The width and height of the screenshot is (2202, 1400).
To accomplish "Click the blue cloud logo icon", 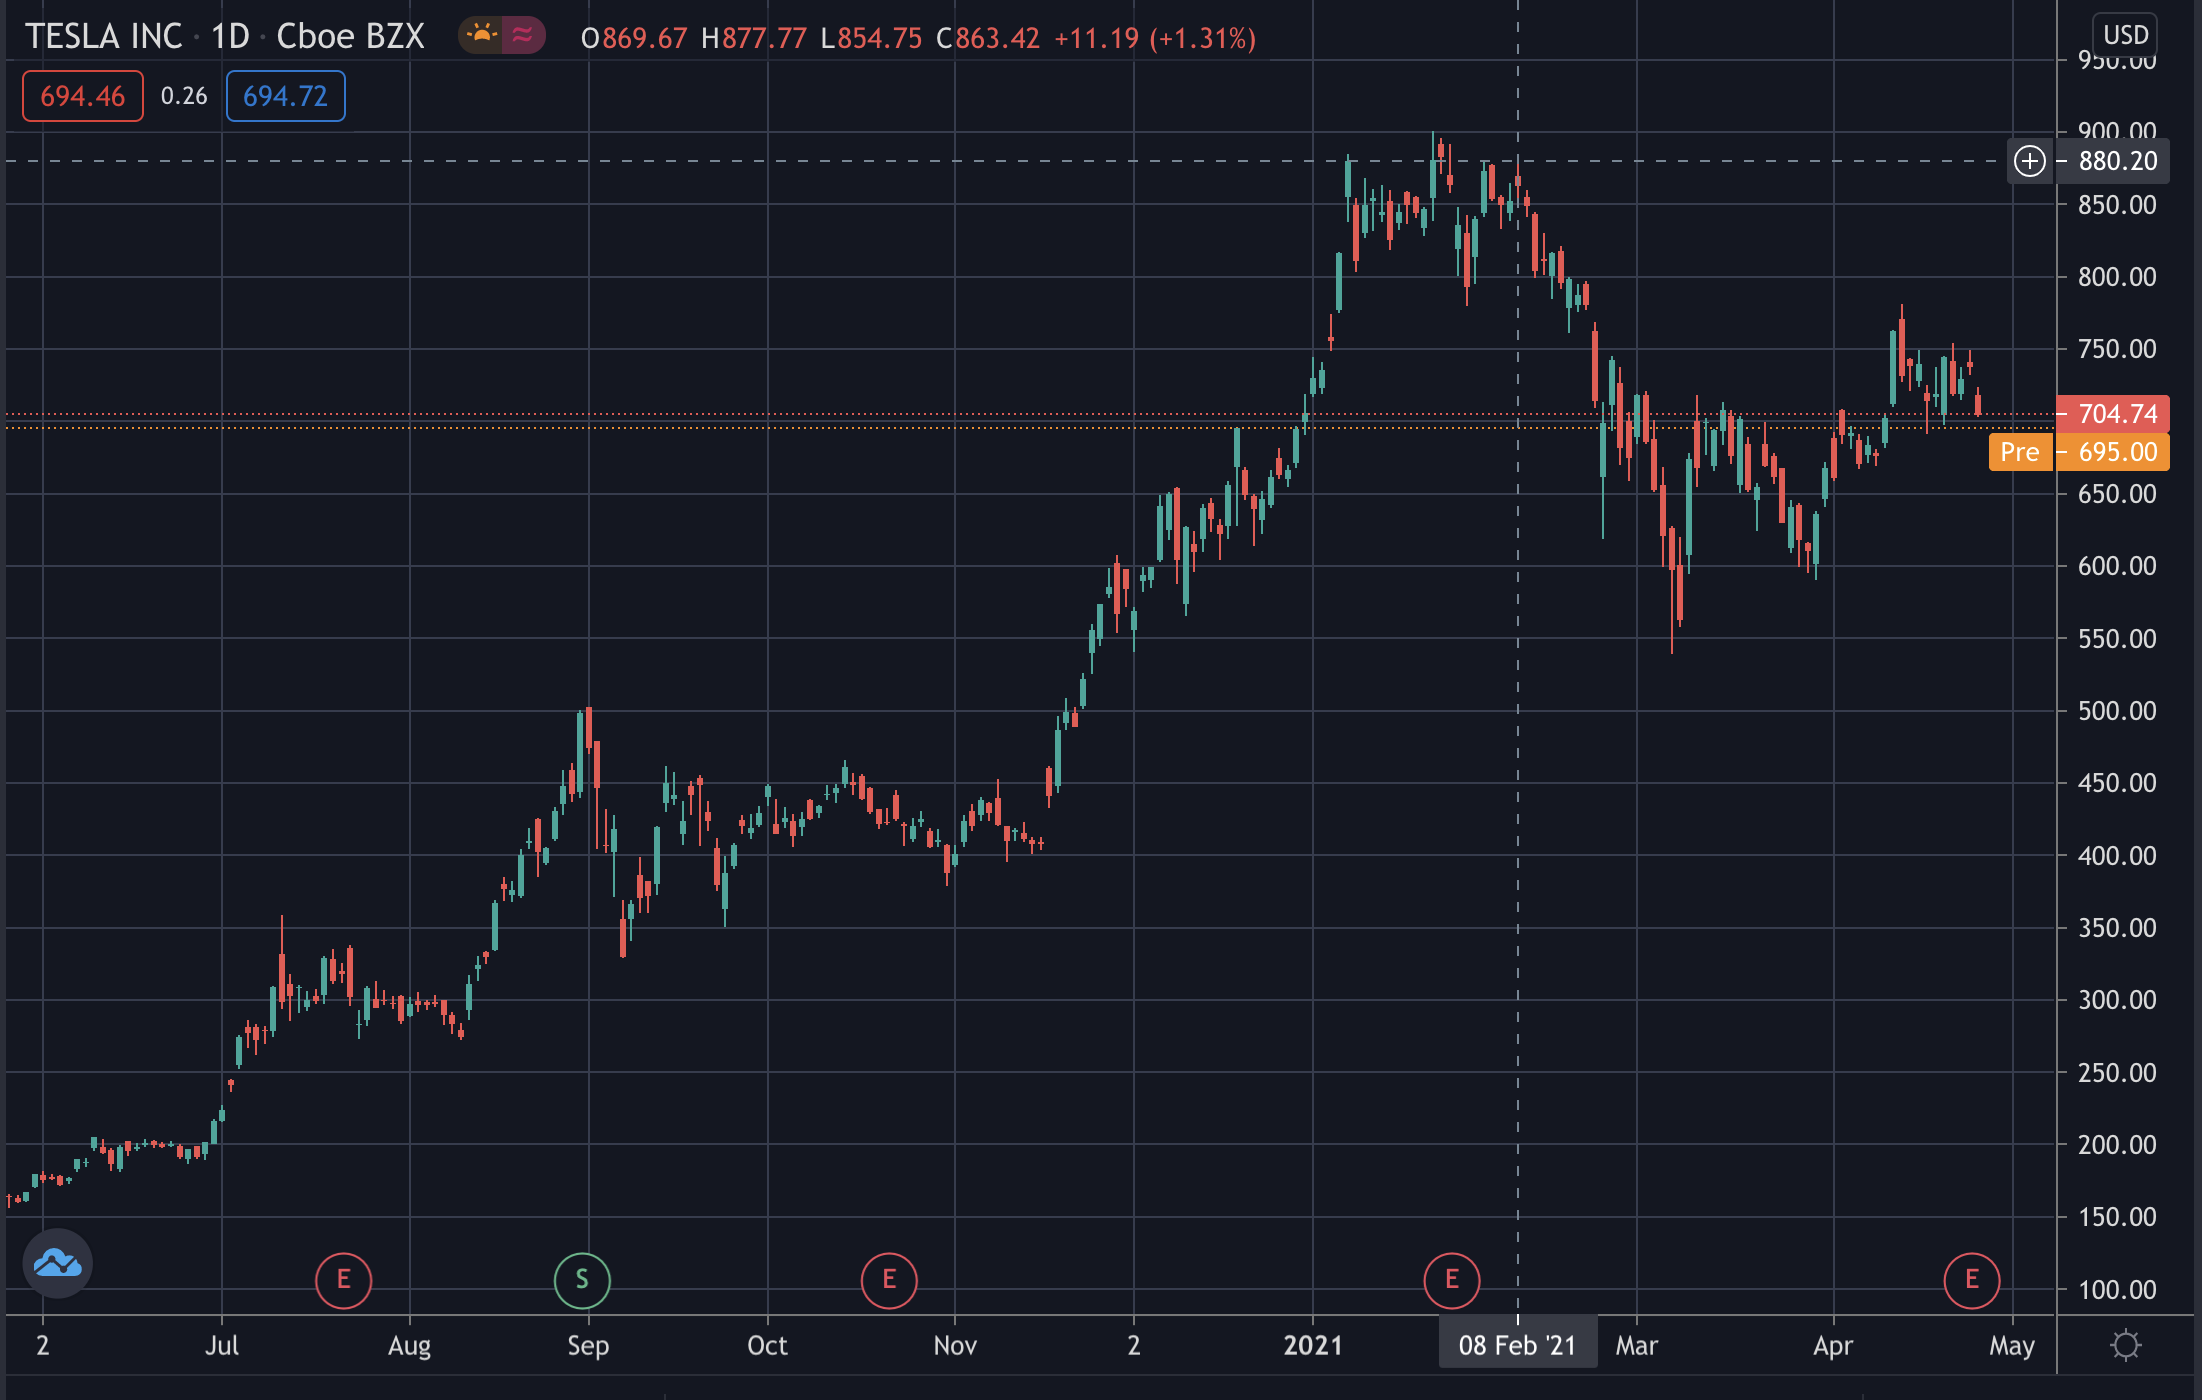I will [58, 1263].
